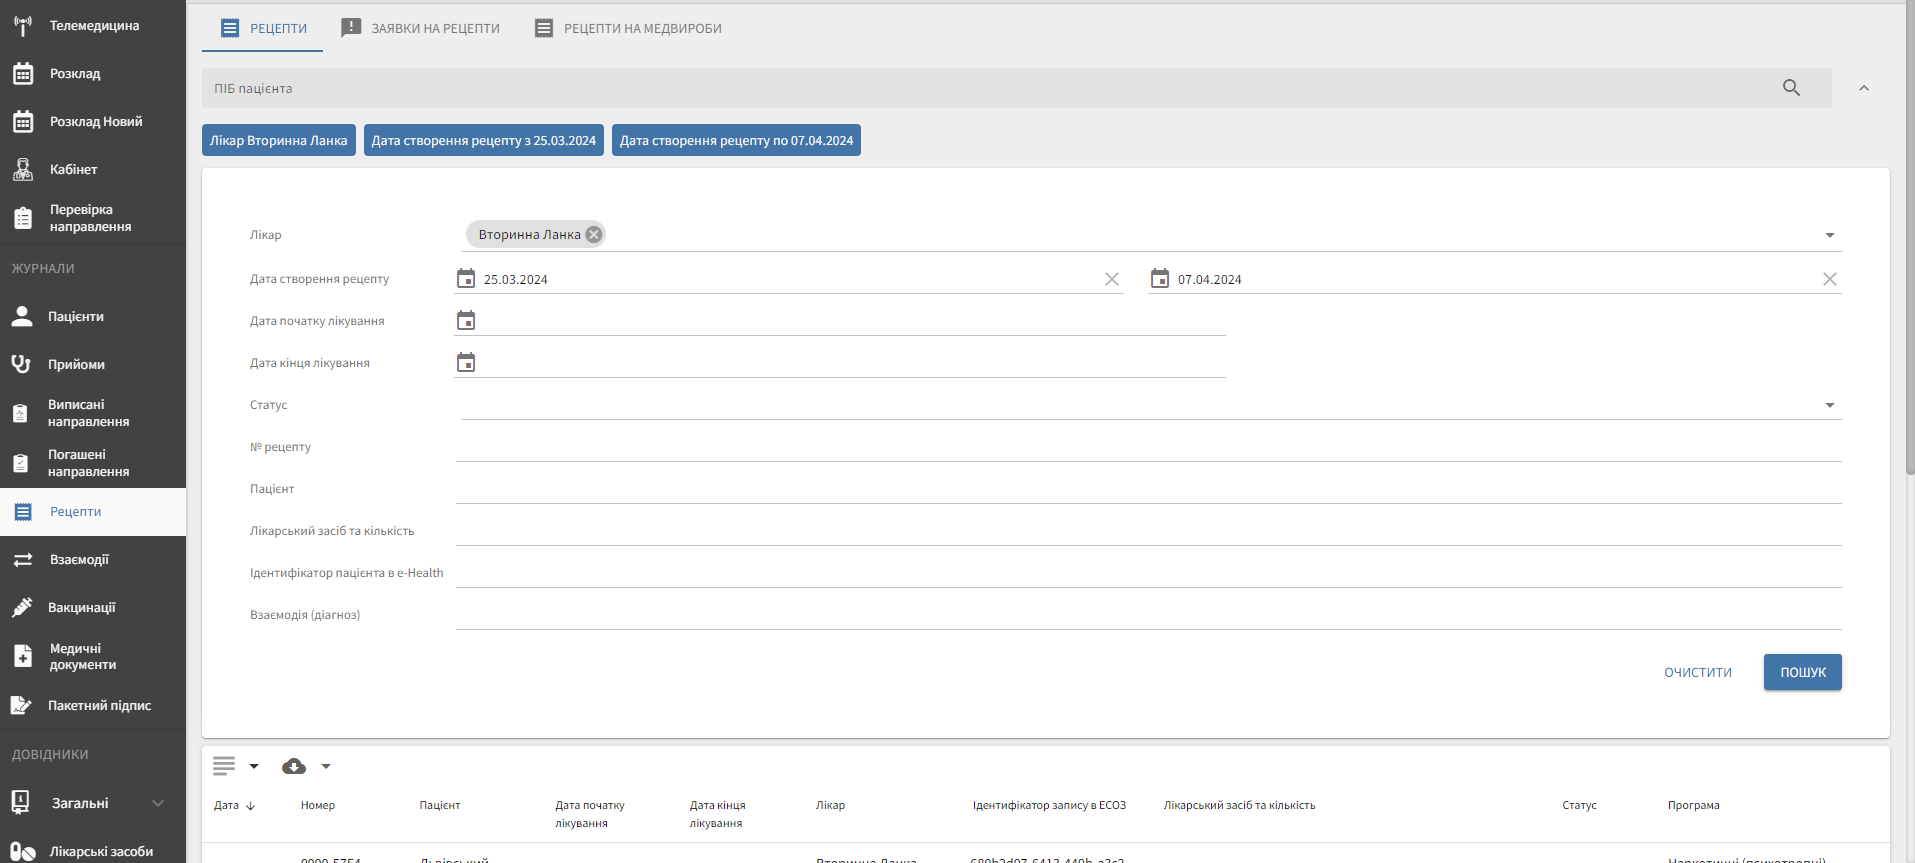Open Телемедицина in the sidebar
This screenshot has width=1915, height=863.
pyautogui.click(x=93, y=26)
